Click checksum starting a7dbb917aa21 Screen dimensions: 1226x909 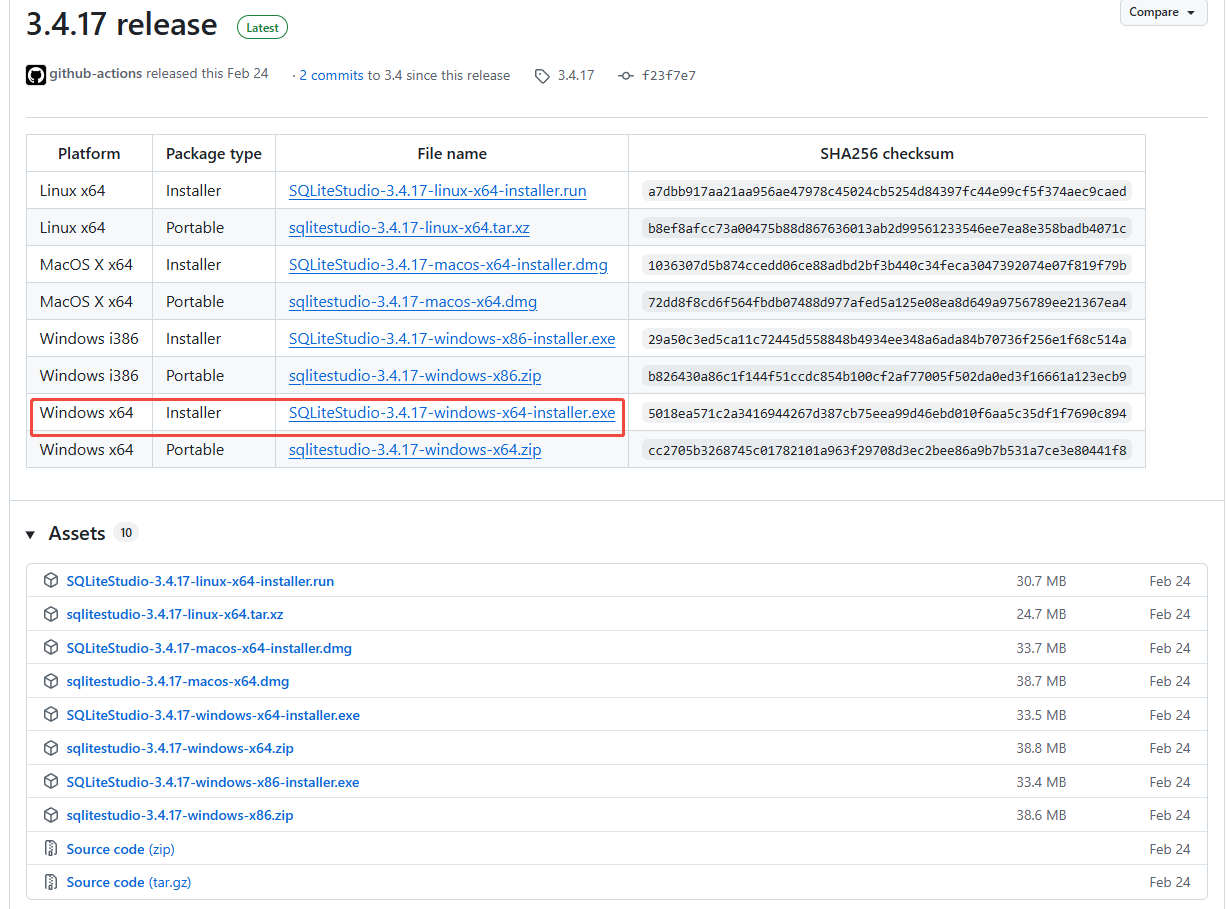click(887, 191)
